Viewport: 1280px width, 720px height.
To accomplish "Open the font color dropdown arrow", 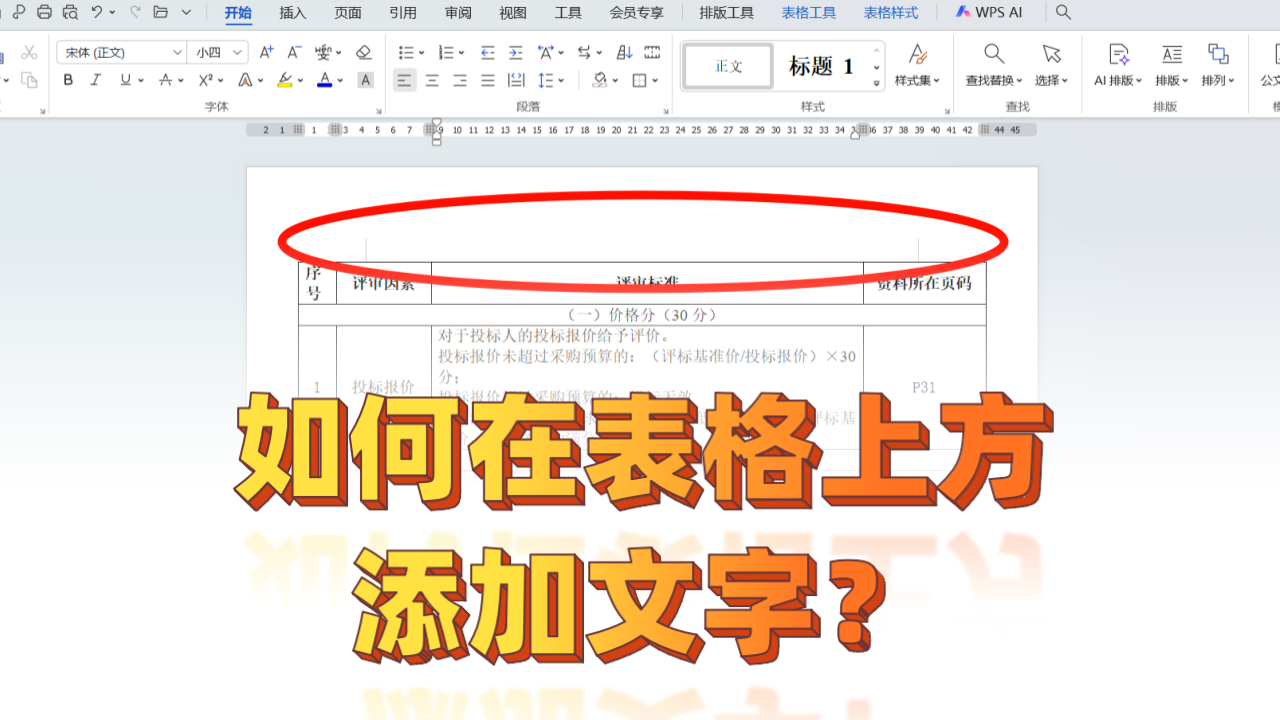I will pos(340,81).
